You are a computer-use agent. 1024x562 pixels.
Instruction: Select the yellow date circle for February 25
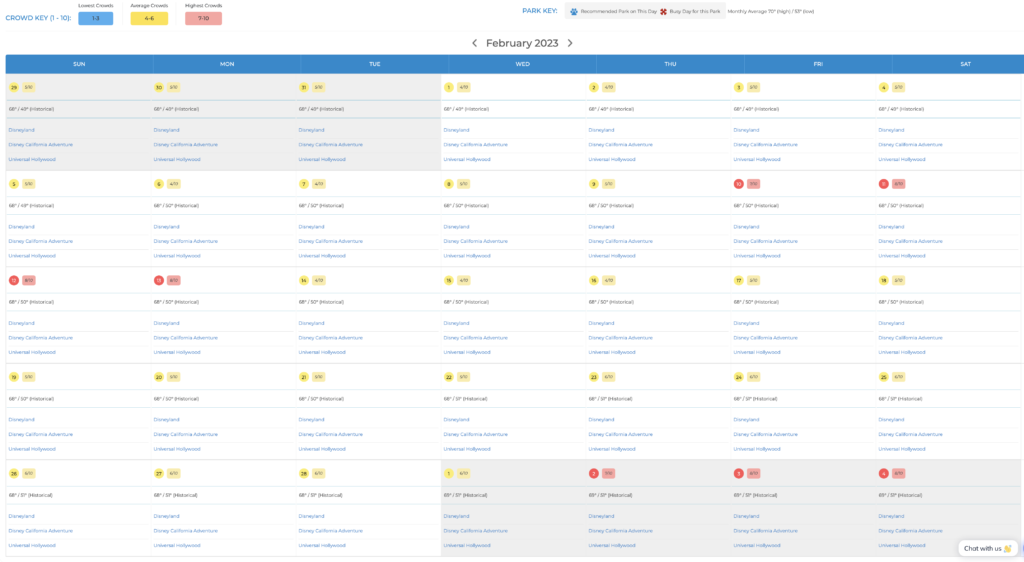tap(884, 377)
